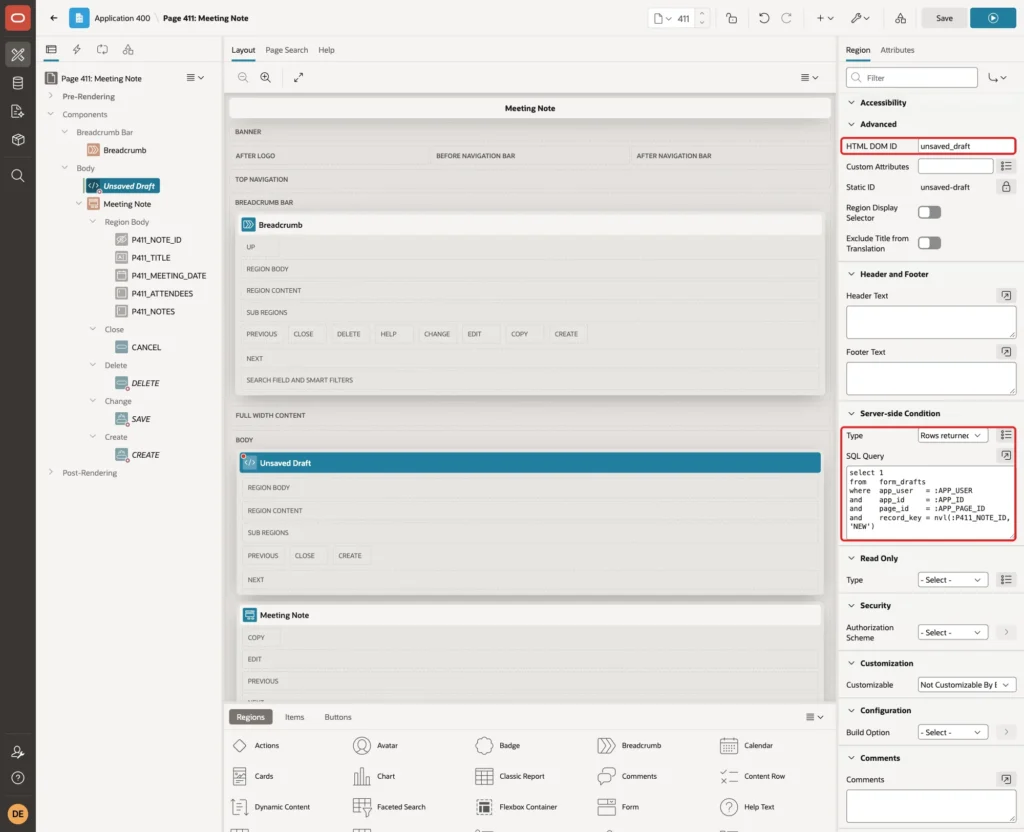1024x832 pixels.
Task: Open the Custom Attributes list icon
Action: 1006,167
